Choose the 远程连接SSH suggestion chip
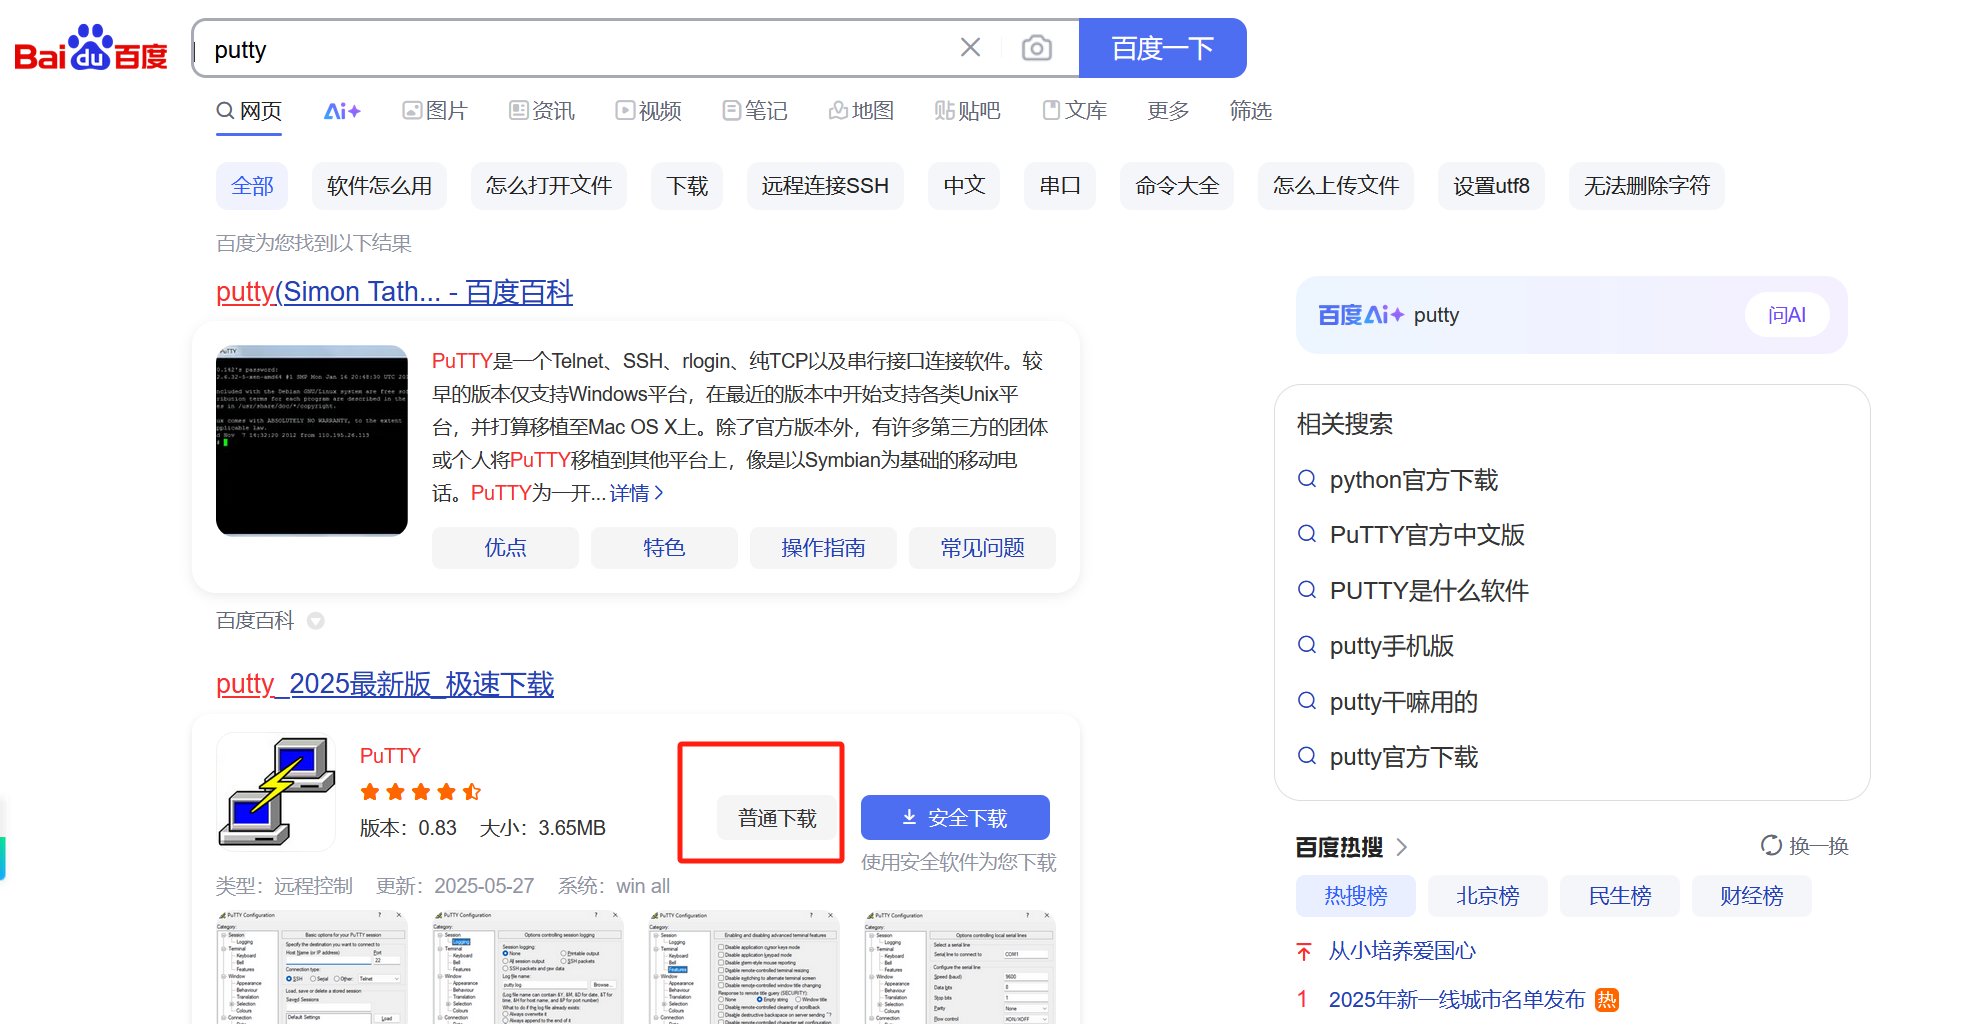Image resolution: width=1969 pixels, height=1024 pixels. point(825,186)
